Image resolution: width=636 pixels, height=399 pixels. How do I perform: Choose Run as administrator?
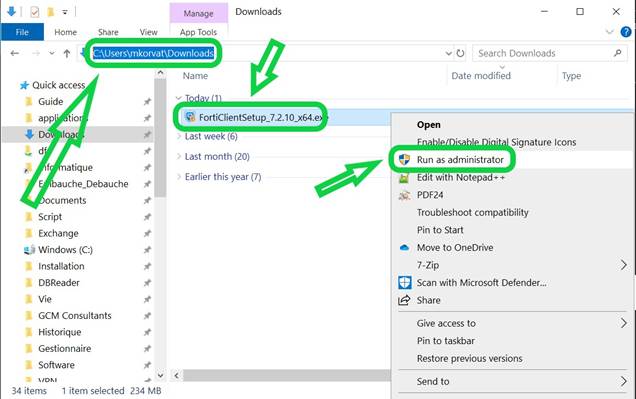tap(460, 160)
